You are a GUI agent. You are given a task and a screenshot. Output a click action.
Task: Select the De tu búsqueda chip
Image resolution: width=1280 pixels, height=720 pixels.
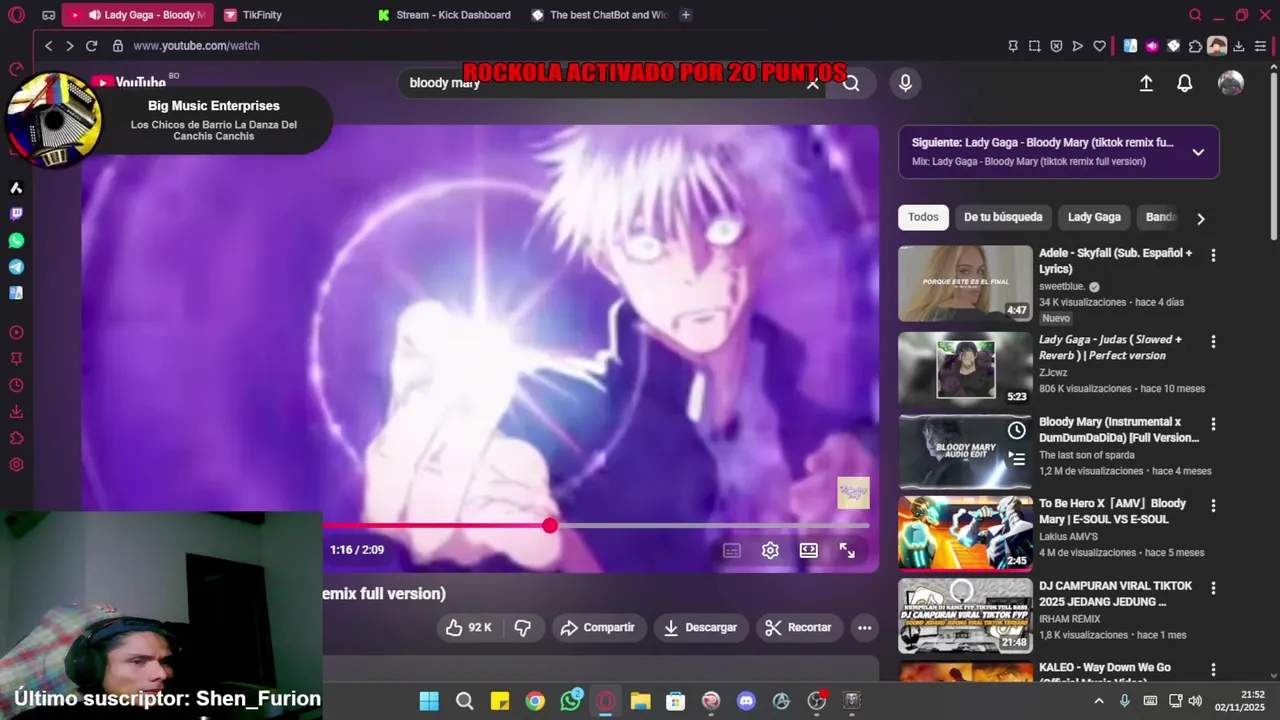click(1003, 217)
